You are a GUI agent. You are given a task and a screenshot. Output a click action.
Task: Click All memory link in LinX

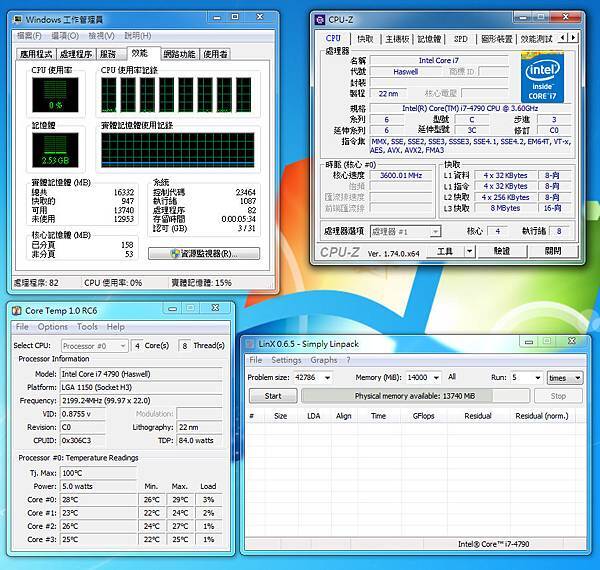pos(452,377)
